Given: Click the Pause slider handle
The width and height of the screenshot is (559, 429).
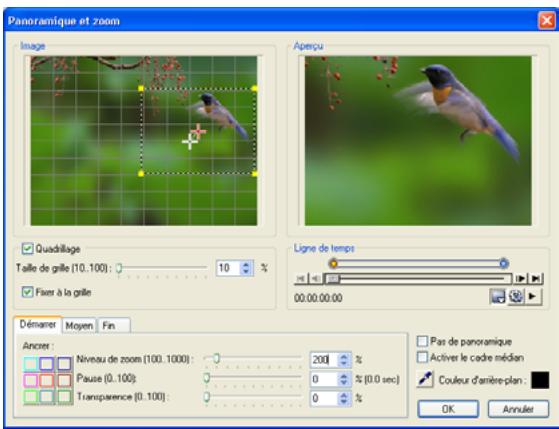Looking at the screenshot, I should pyautogui.click(x=206, y=378).
